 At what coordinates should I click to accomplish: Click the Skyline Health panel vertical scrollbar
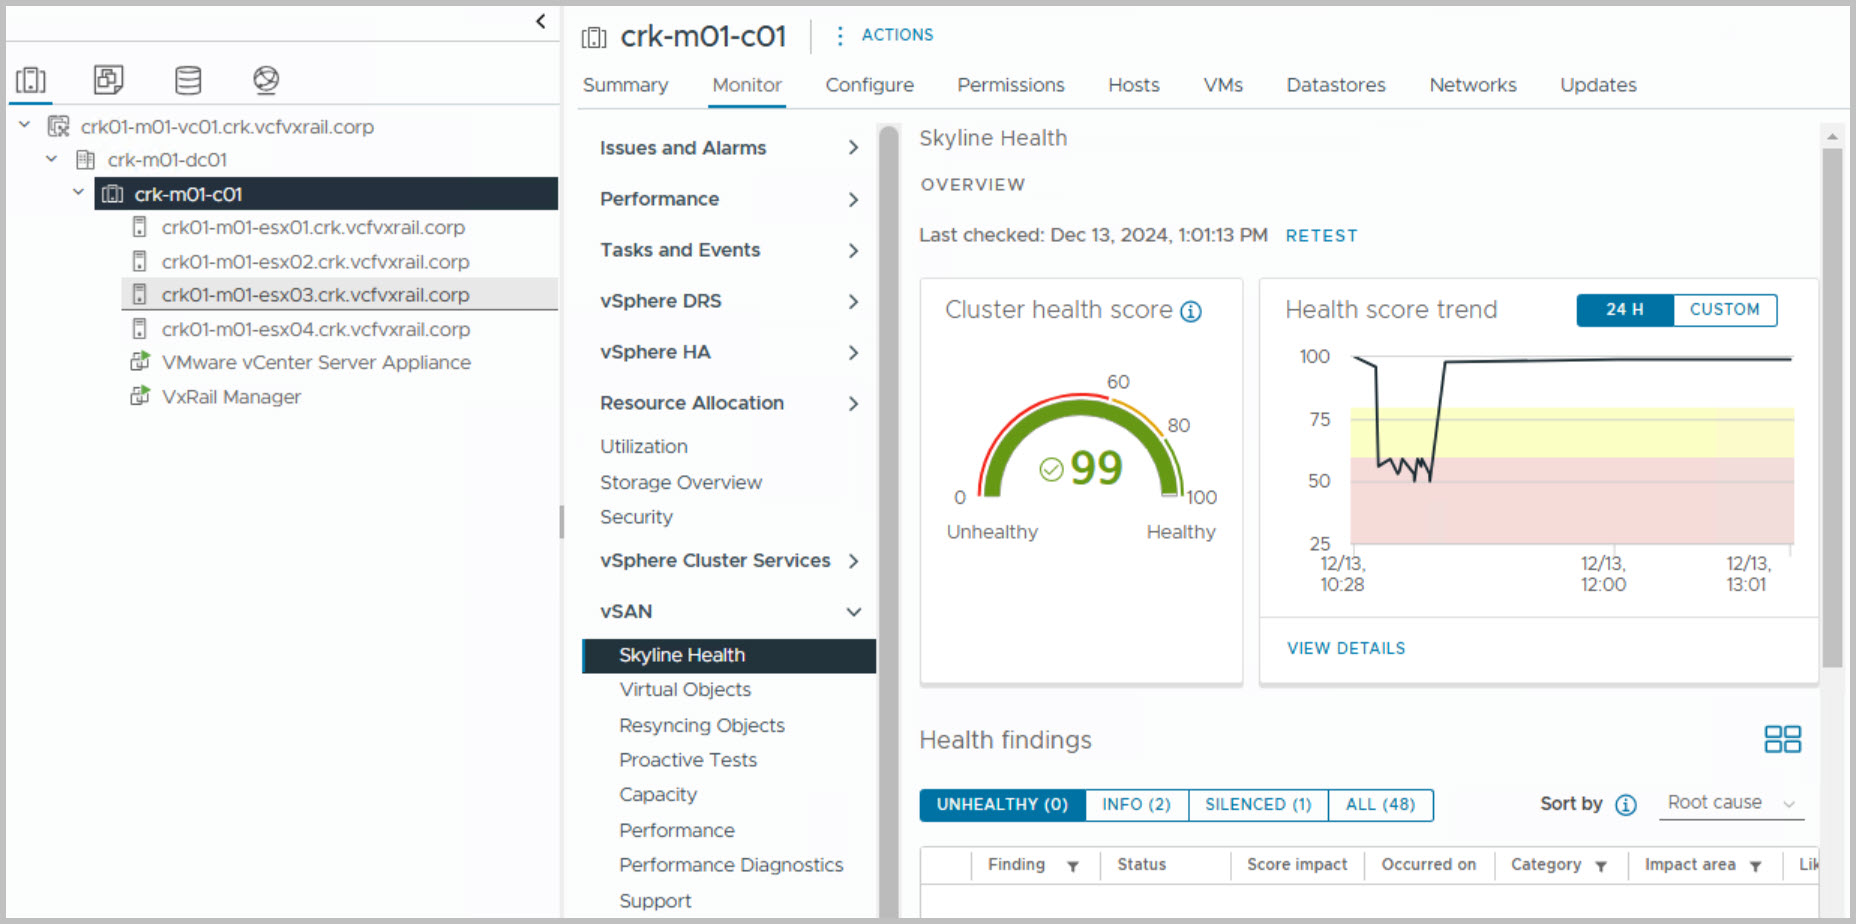pyautogui.click(x=1831, y=400)
